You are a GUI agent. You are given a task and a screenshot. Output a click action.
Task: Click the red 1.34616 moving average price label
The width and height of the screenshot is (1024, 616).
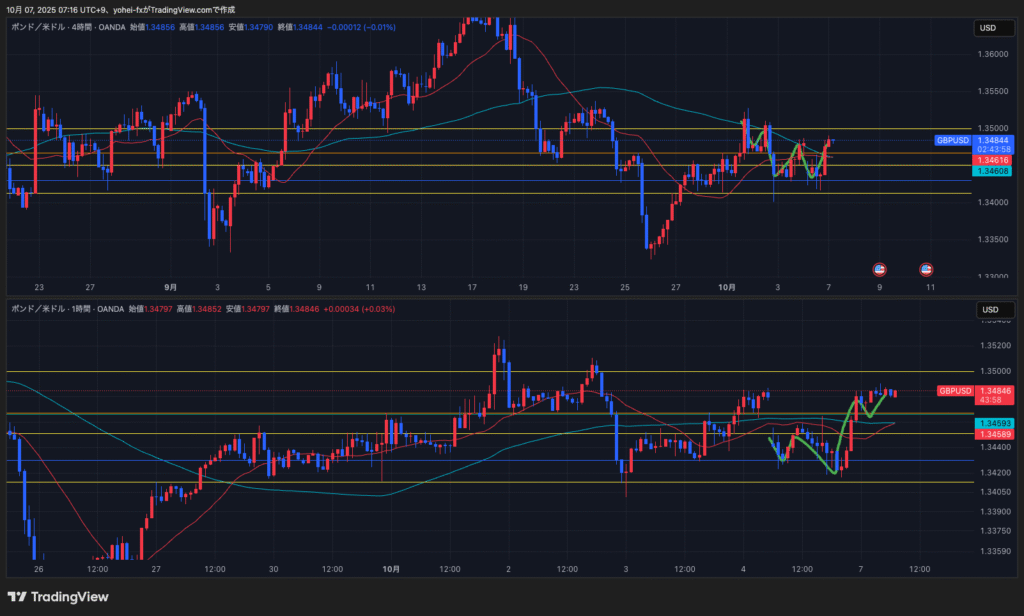pos(994,160)
